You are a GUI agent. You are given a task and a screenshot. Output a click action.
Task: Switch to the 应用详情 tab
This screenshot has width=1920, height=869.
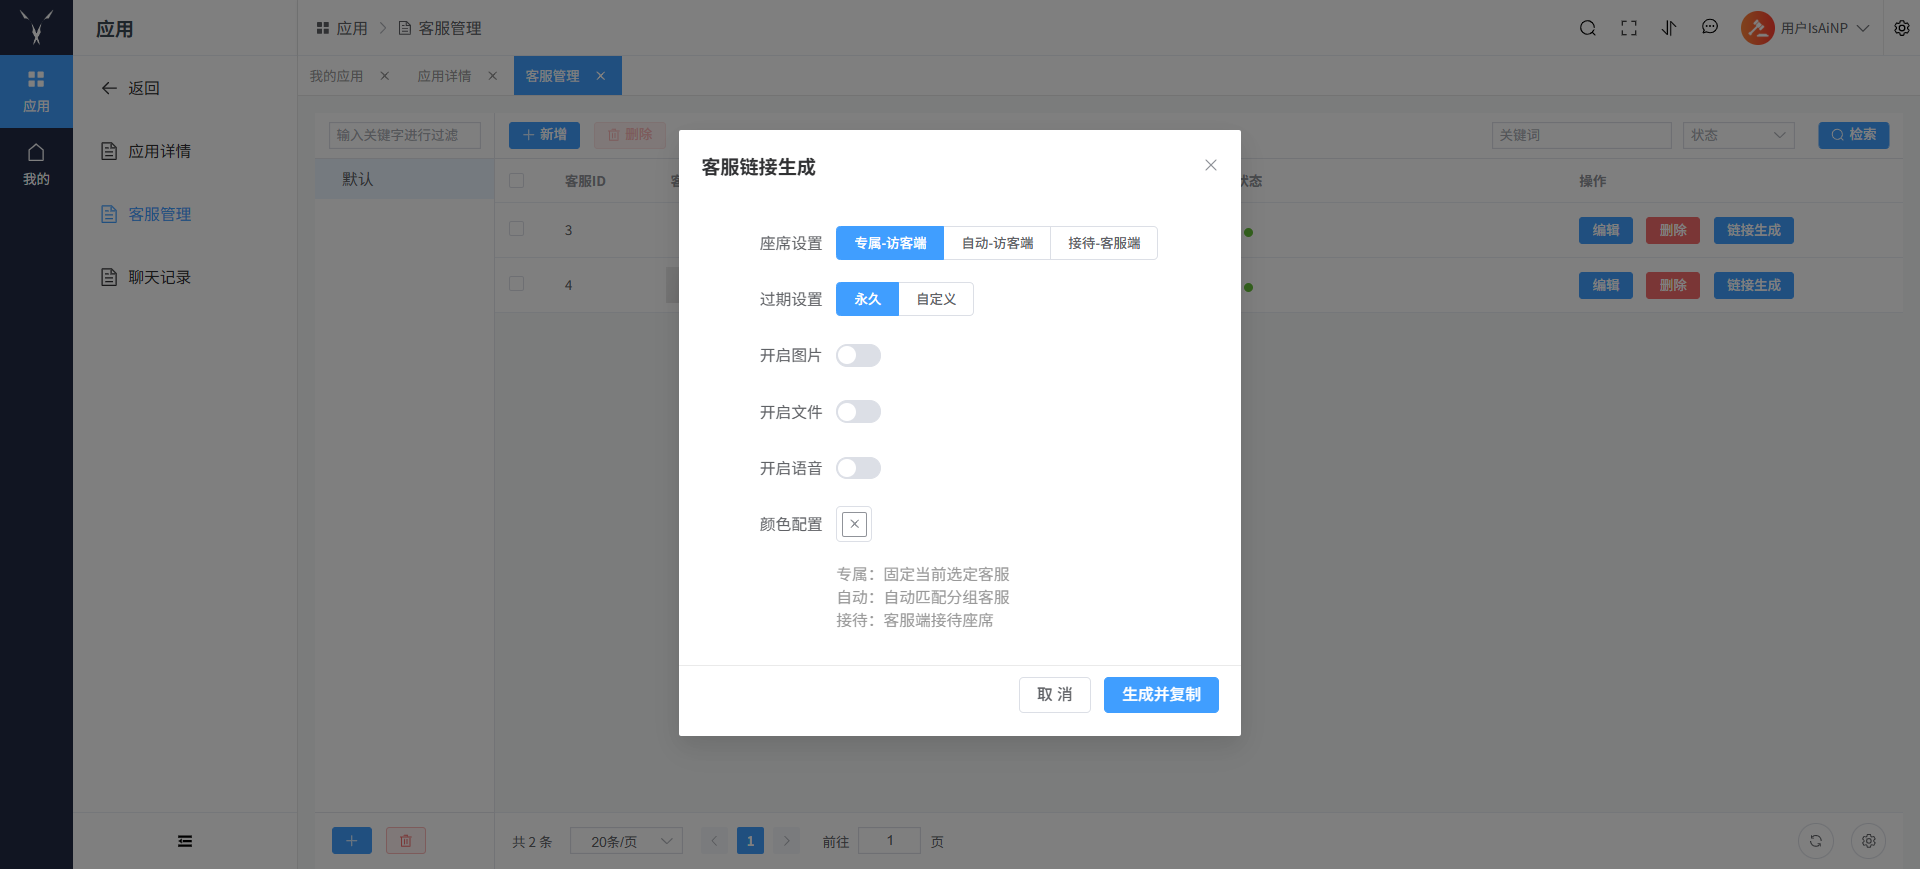click(x=444, y=76)
